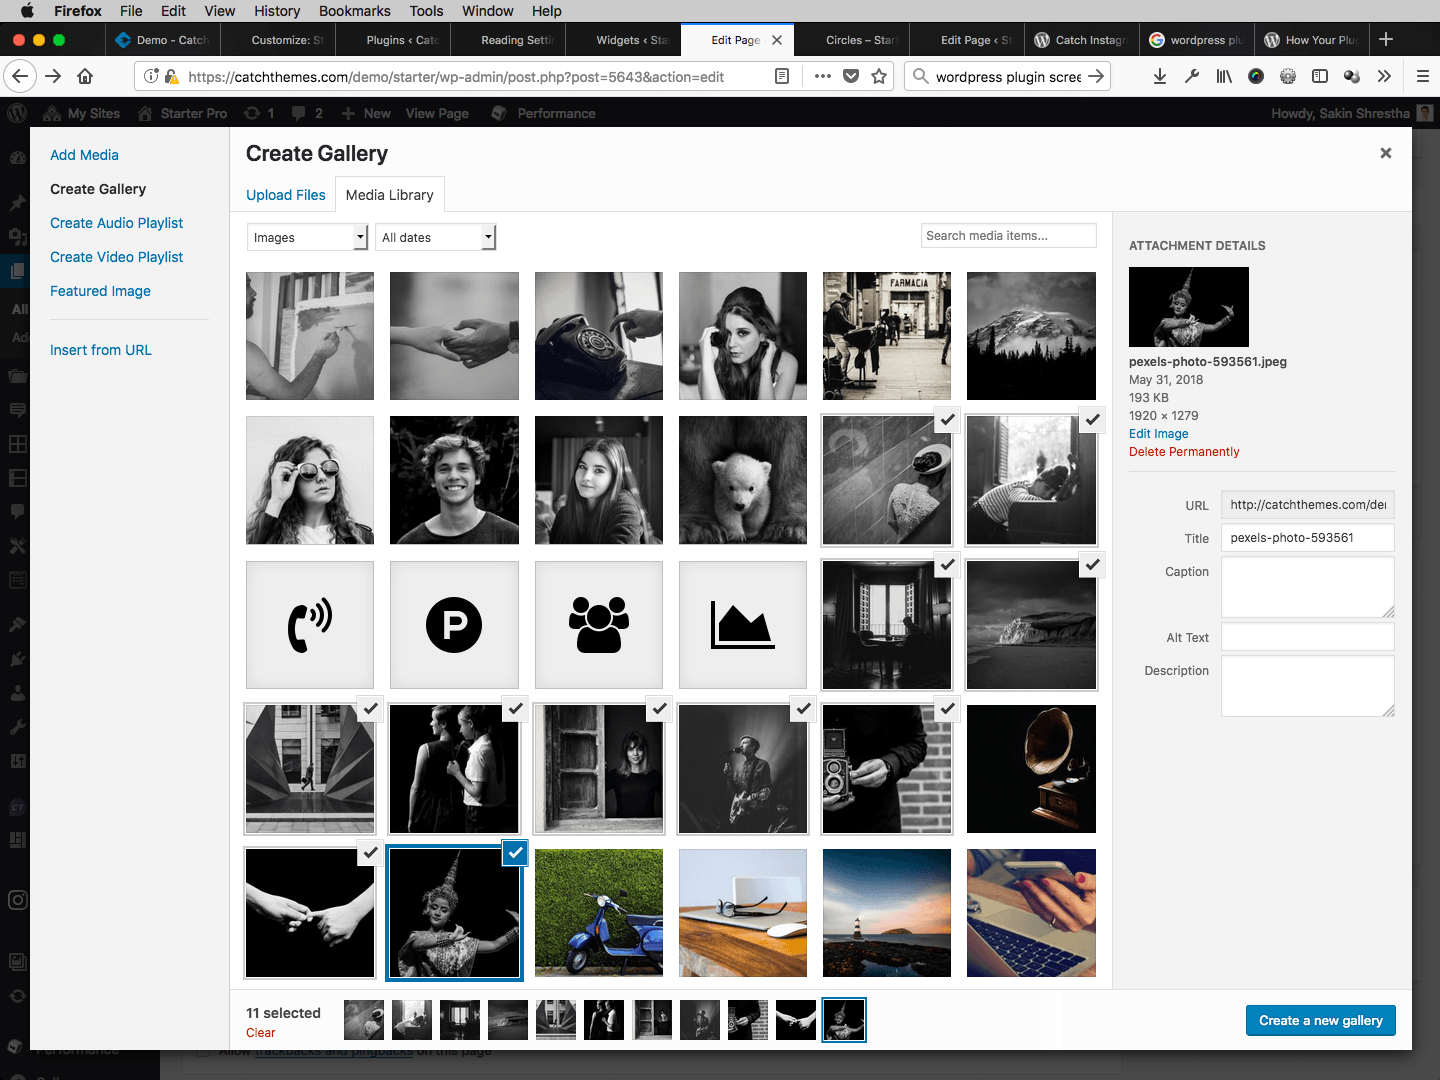Image resolution: width=1440 pixels, height=1080 pixels.
Task: Toggle the sidebar icon in the toolbar
Action: point(1320,76)
